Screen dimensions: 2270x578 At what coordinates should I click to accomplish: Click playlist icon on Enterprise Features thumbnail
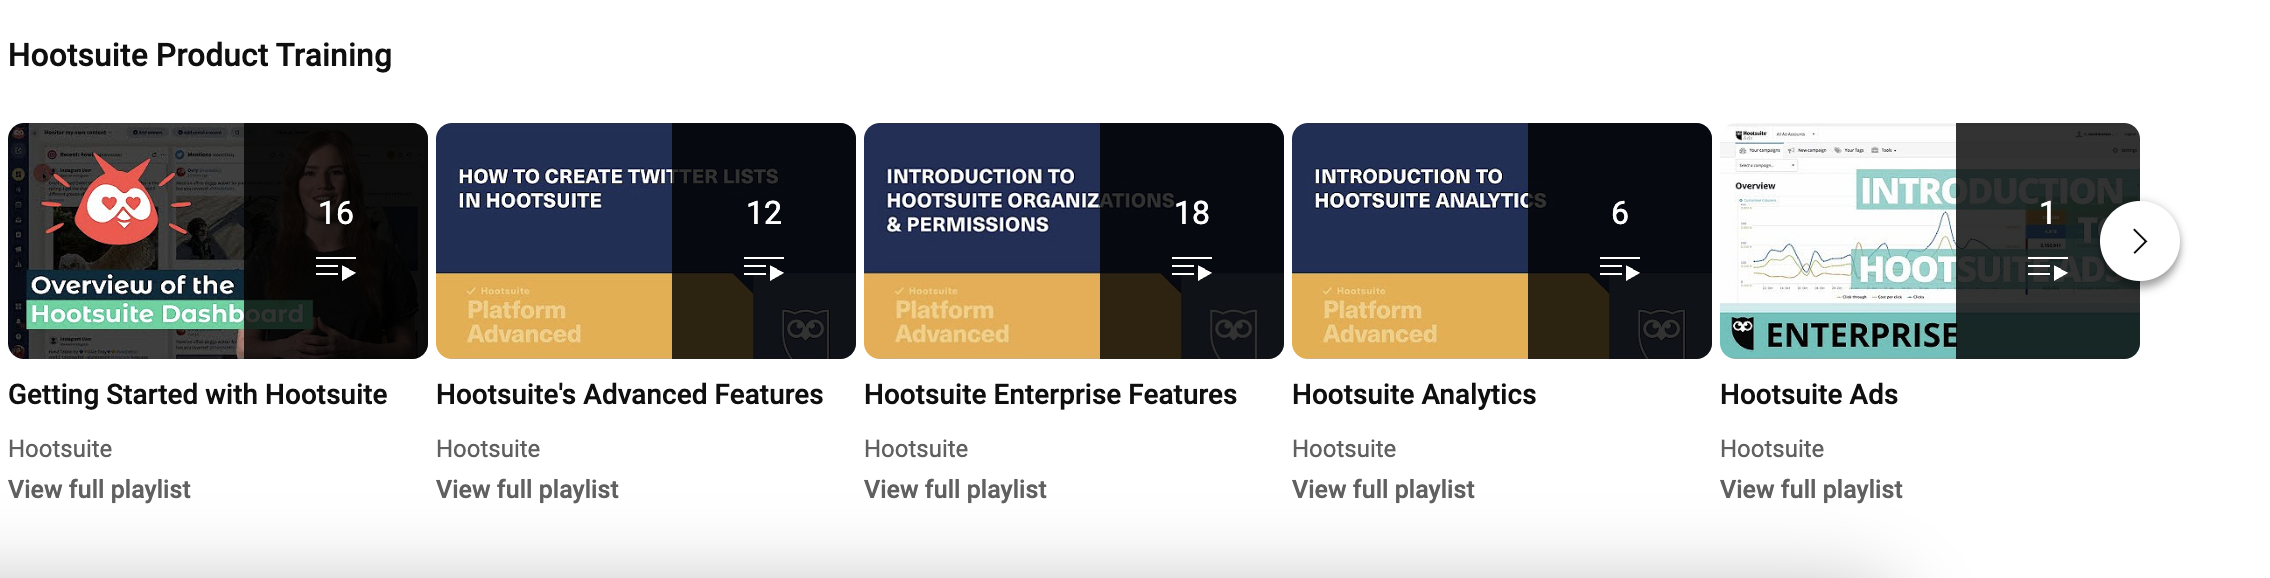coord(1192,269)
